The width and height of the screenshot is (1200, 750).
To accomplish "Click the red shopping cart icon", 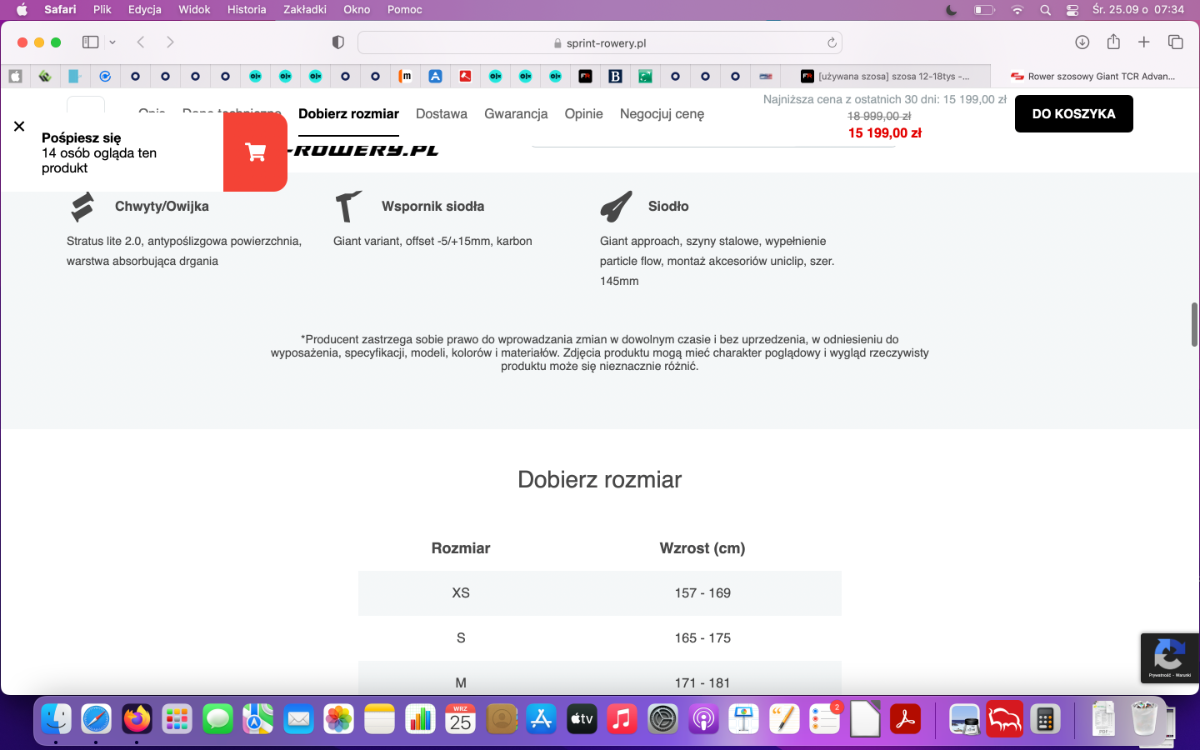I will pyautogui.click(x=255, y=152).
